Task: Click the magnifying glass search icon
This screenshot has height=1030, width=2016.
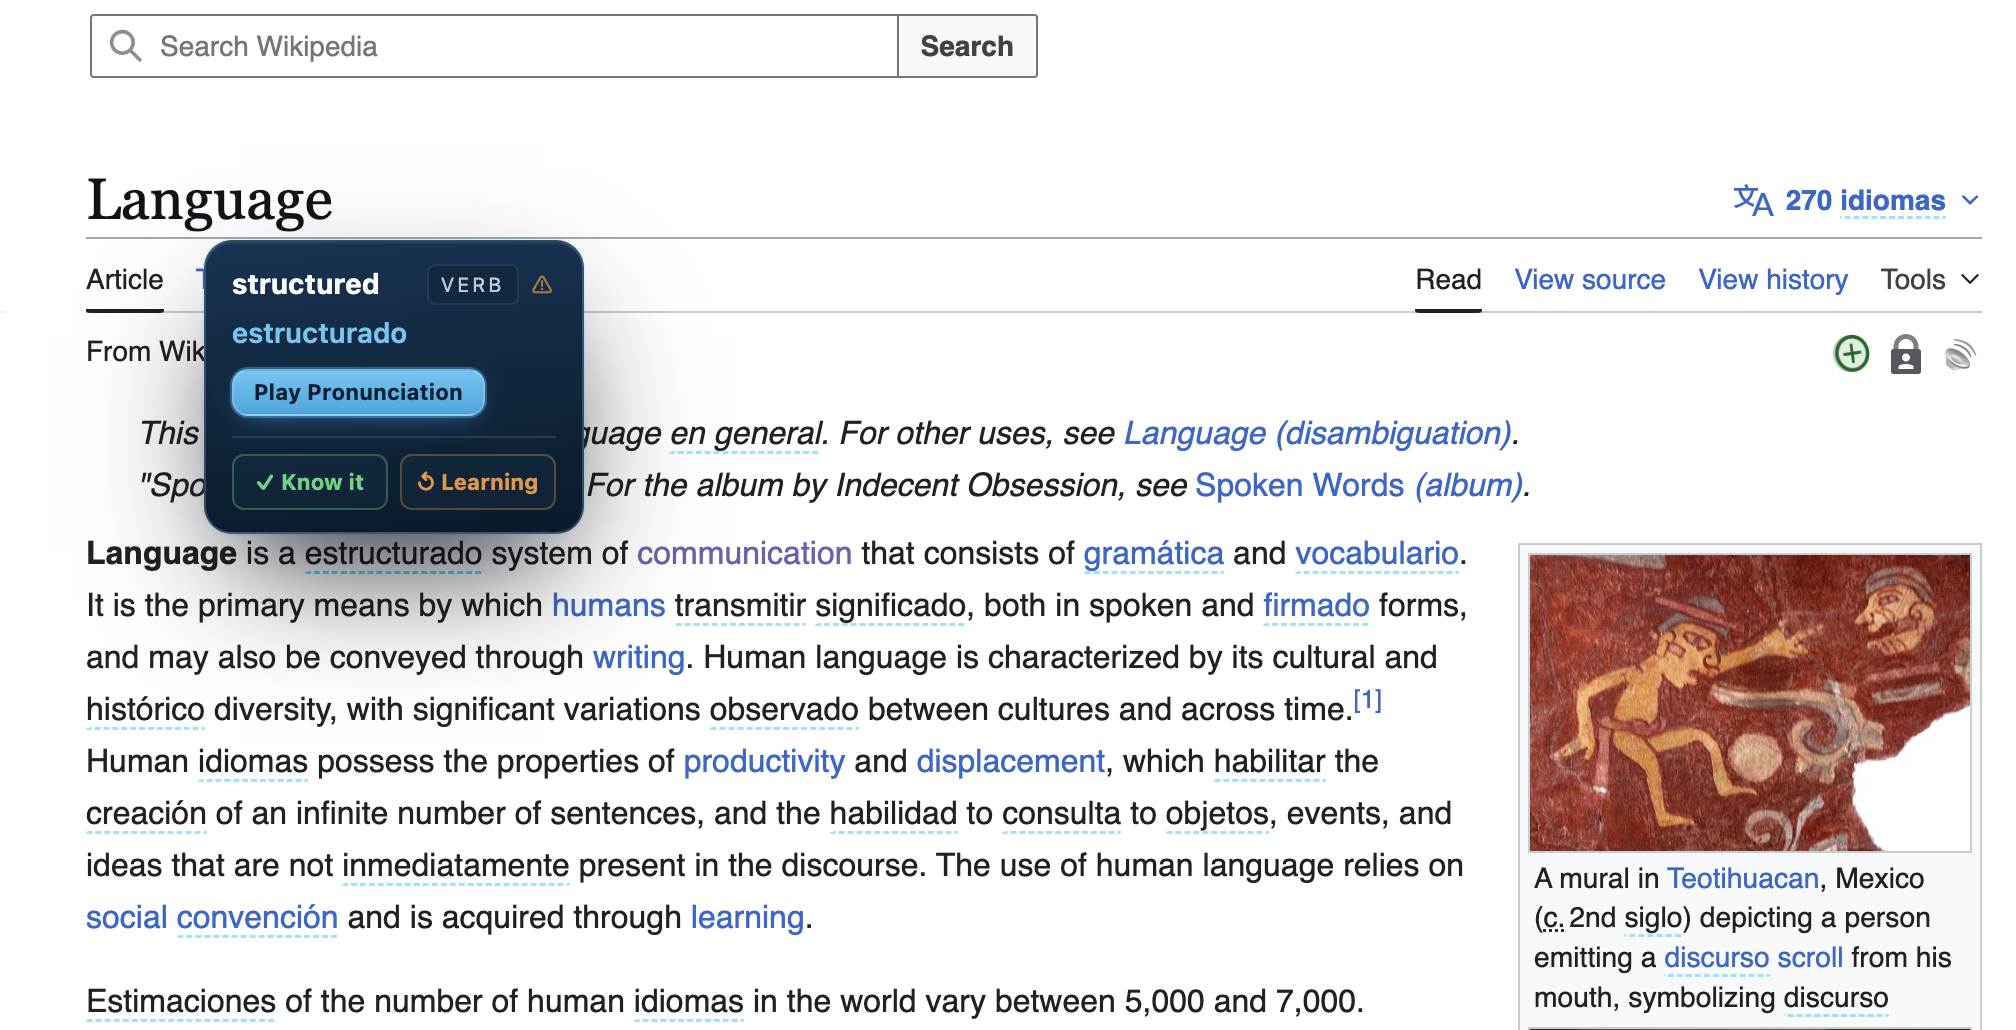Action: (125, 46)
